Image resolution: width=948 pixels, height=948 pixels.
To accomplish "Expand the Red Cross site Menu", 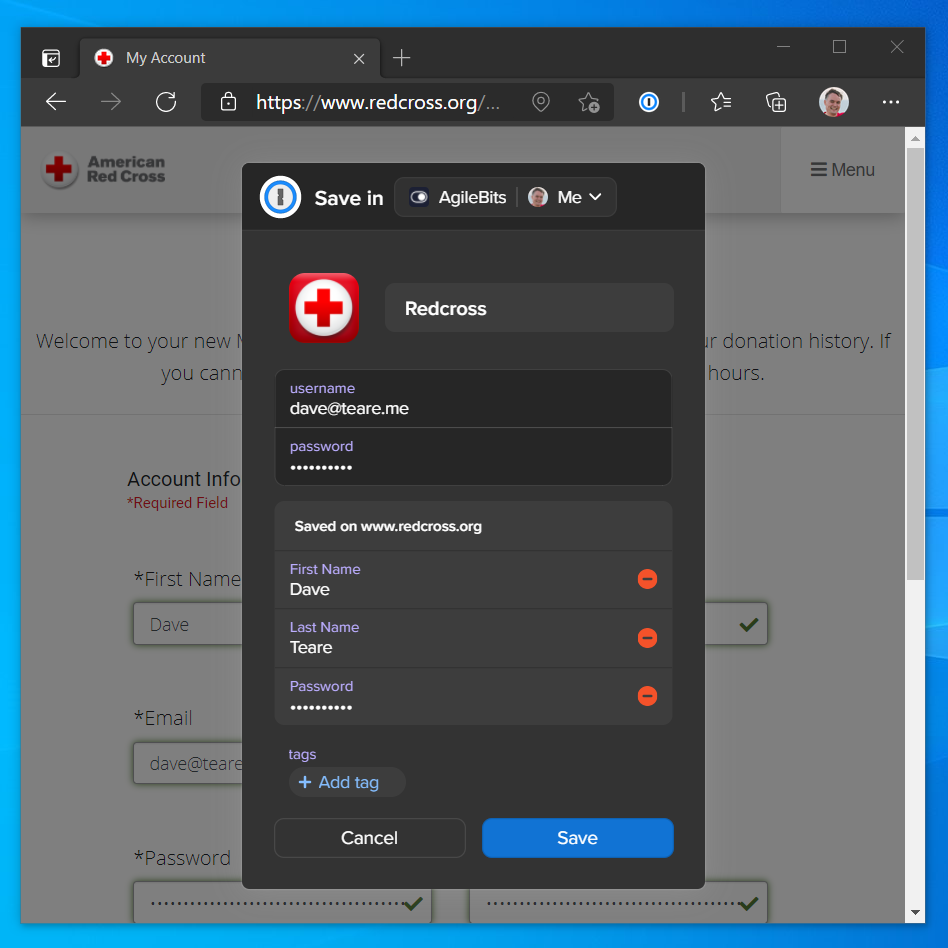I will pos(842,169).
